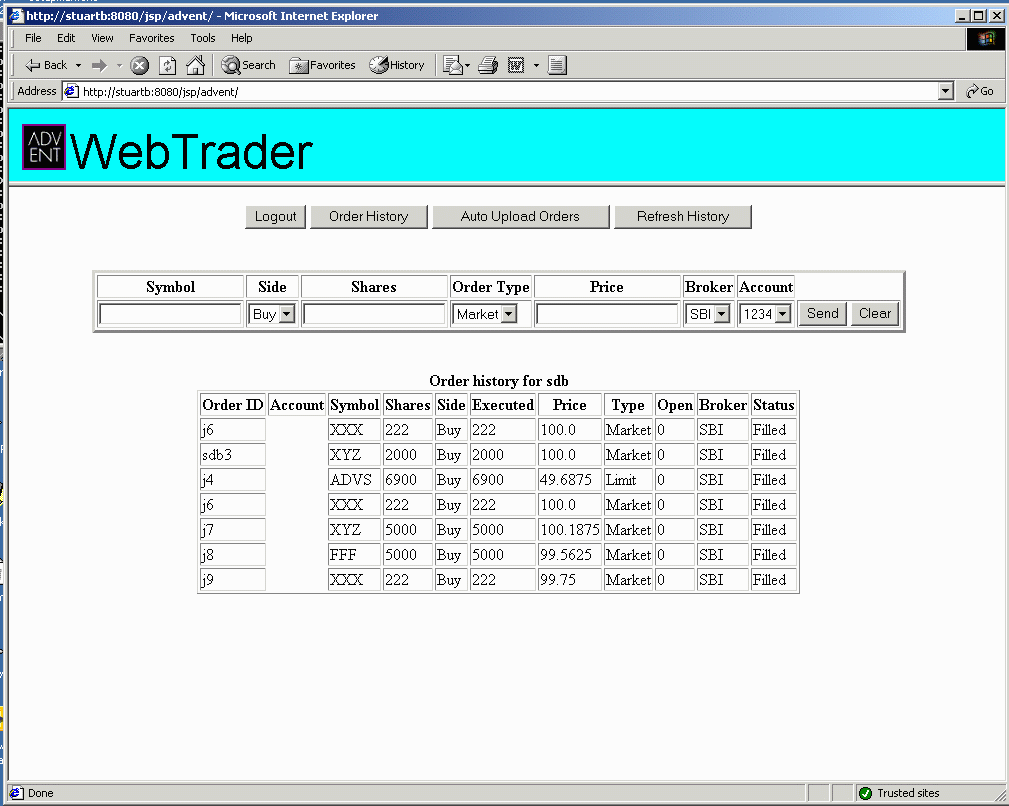Screen dimensions: 1009x806
Task: Expand the Side dropdown showing Buy
Action: (272, 314)
